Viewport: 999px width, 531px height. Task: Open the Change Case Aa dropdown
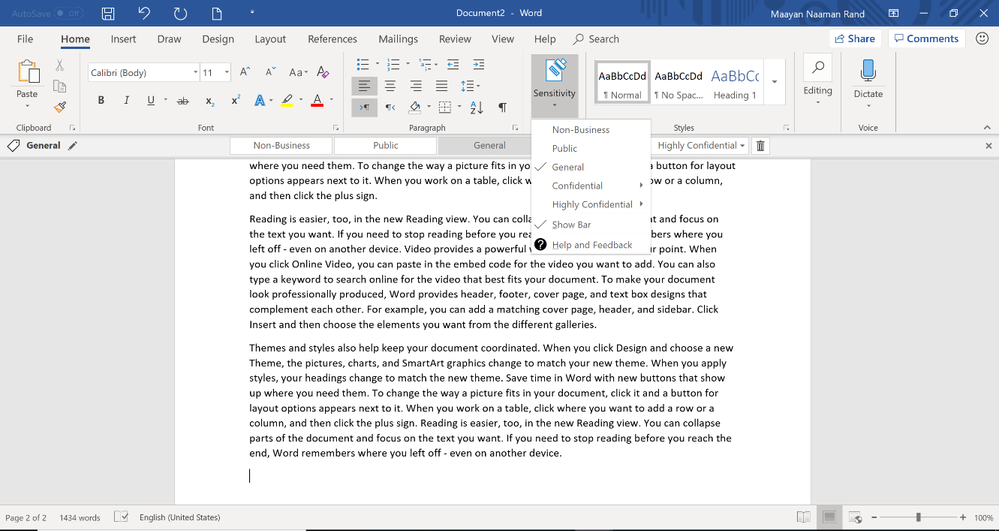pyautogui.click(x=298, y=72)
